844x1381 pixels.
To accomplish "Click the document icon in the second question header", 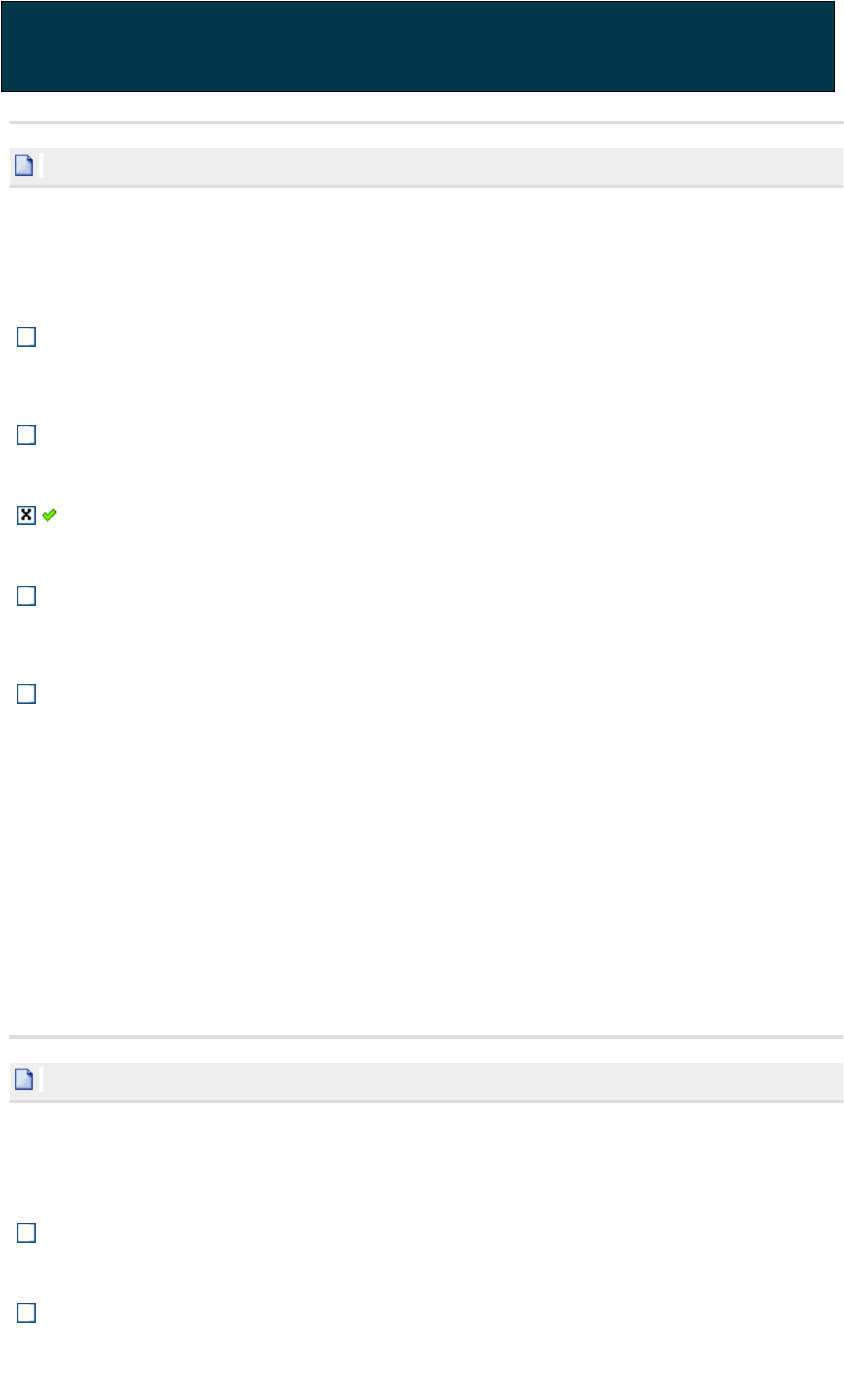I will coord(24,1080).
